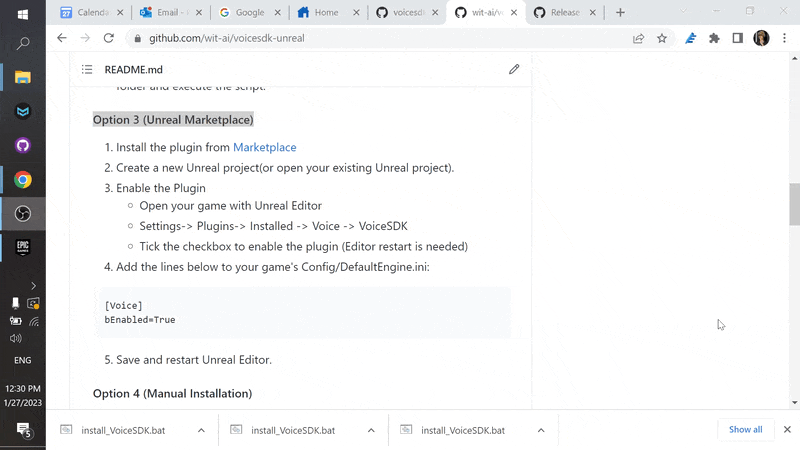Open Windows search from the taskbar
800x450 pixels.
22,44
